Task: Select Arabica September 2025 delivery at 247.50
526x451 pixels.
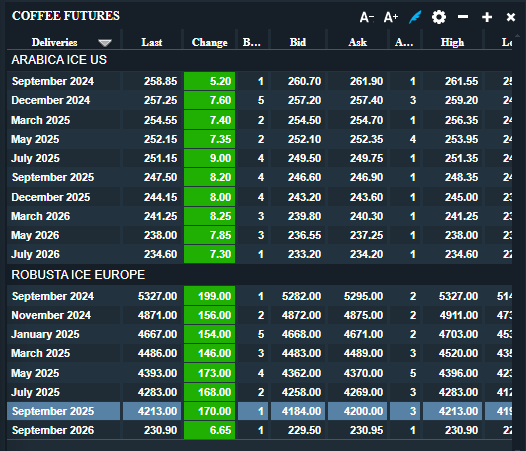Action: (x=259, y=177)
